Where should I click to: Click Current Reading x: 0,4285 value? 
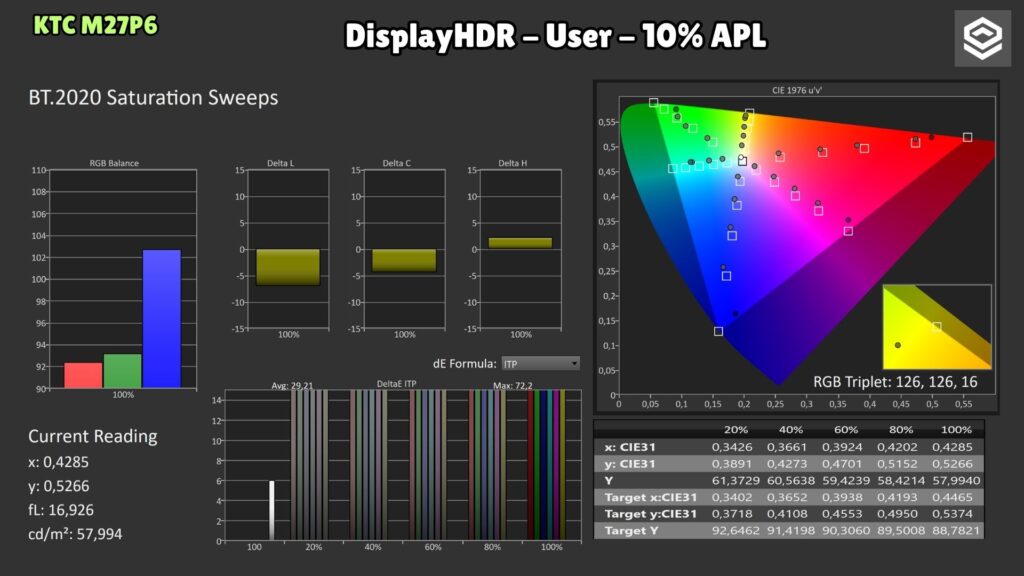(58, 462)
